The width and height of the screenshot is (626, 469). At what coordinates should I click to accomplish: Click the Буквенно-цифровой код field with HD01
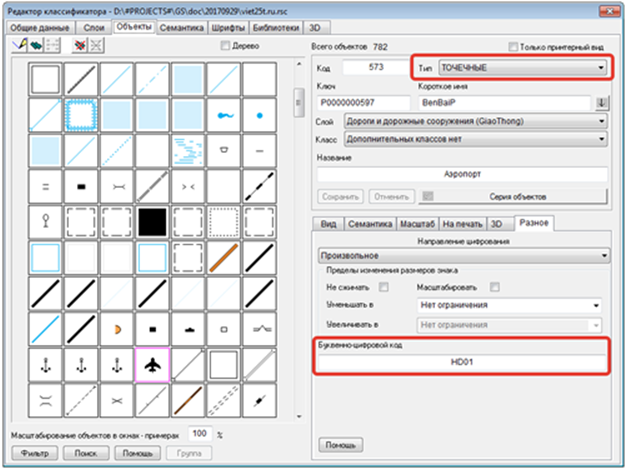tap(461, 363)
